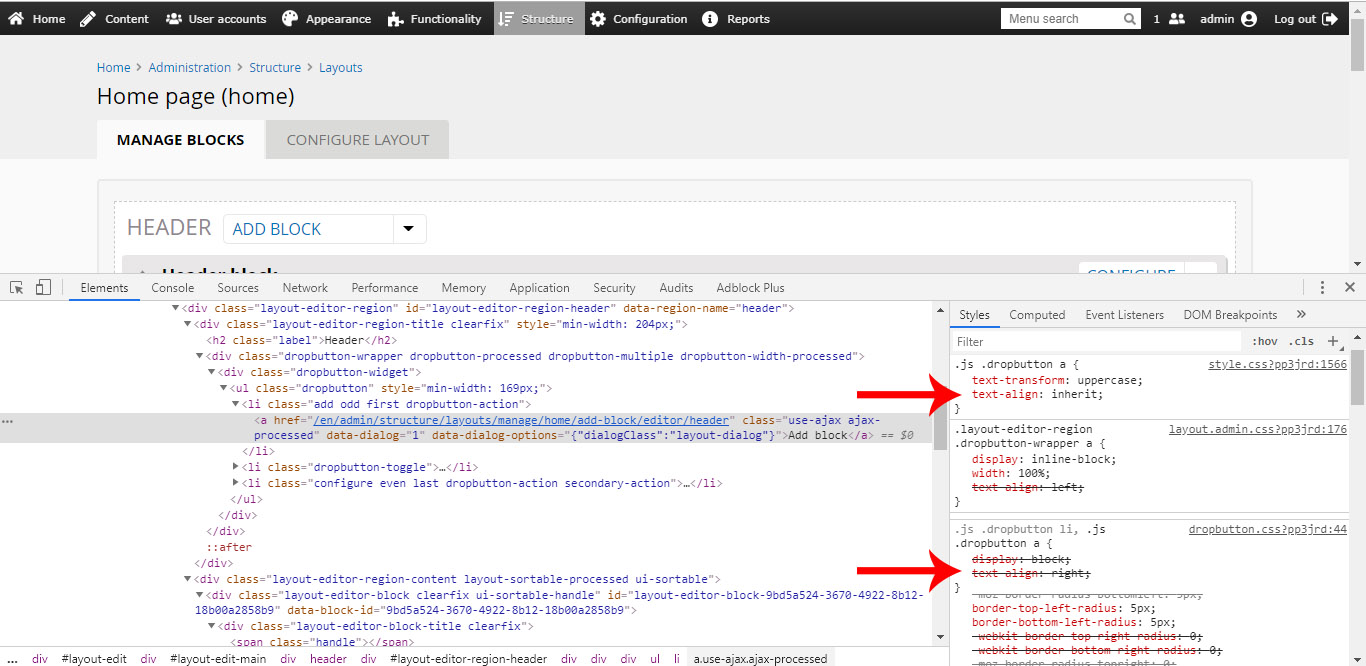Open the ADD BLOCK dropdown arrow
Viewport: 1366px width, 666px height.
click(409, 228)
